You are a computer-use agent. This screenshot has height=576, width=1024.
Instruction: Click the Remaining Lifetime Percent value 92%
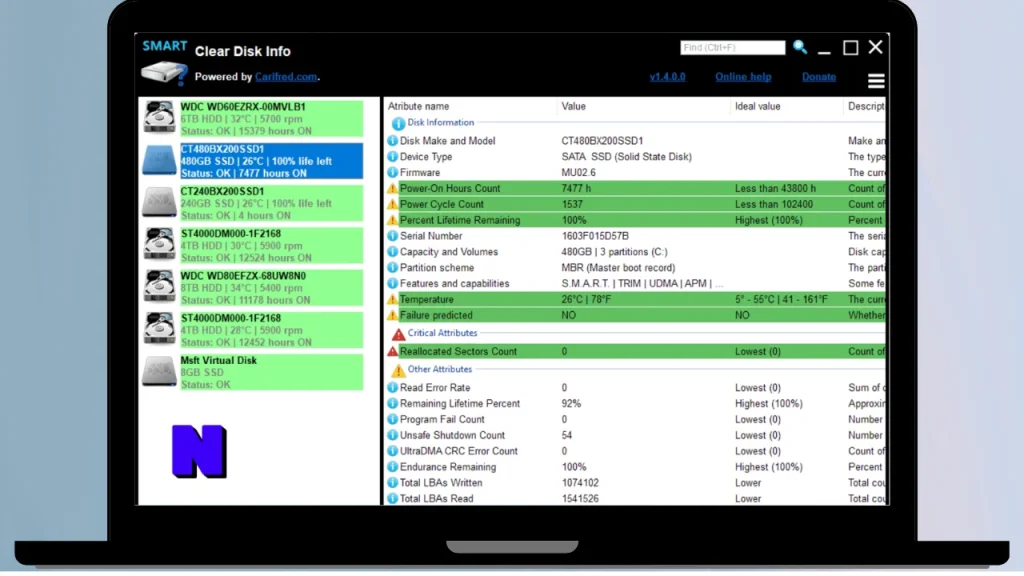[x=571, y=404]
